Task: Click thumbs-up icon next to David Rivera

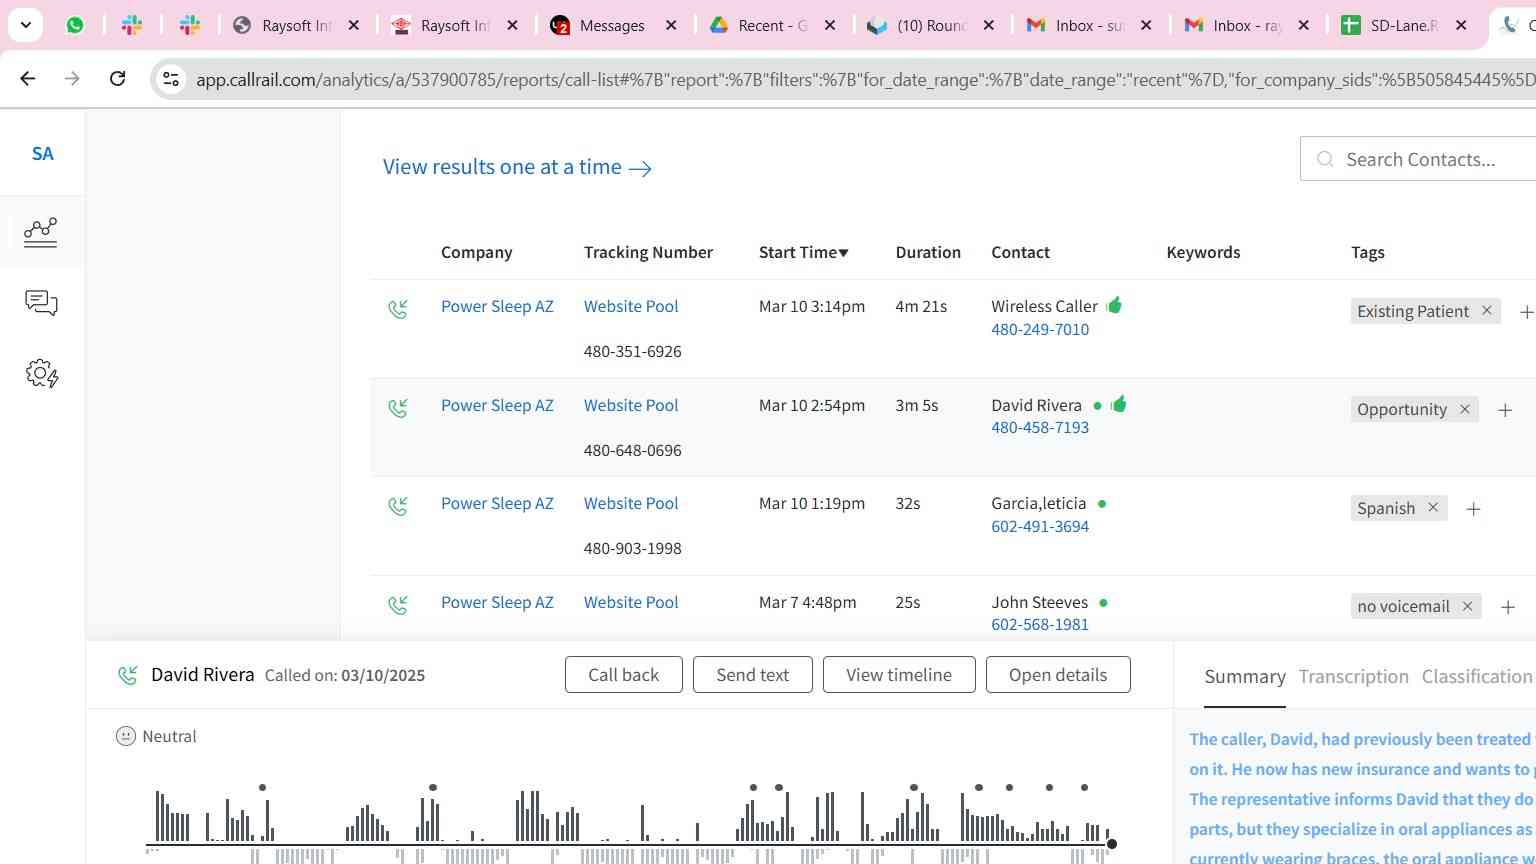Action: tap(1118, 404)
